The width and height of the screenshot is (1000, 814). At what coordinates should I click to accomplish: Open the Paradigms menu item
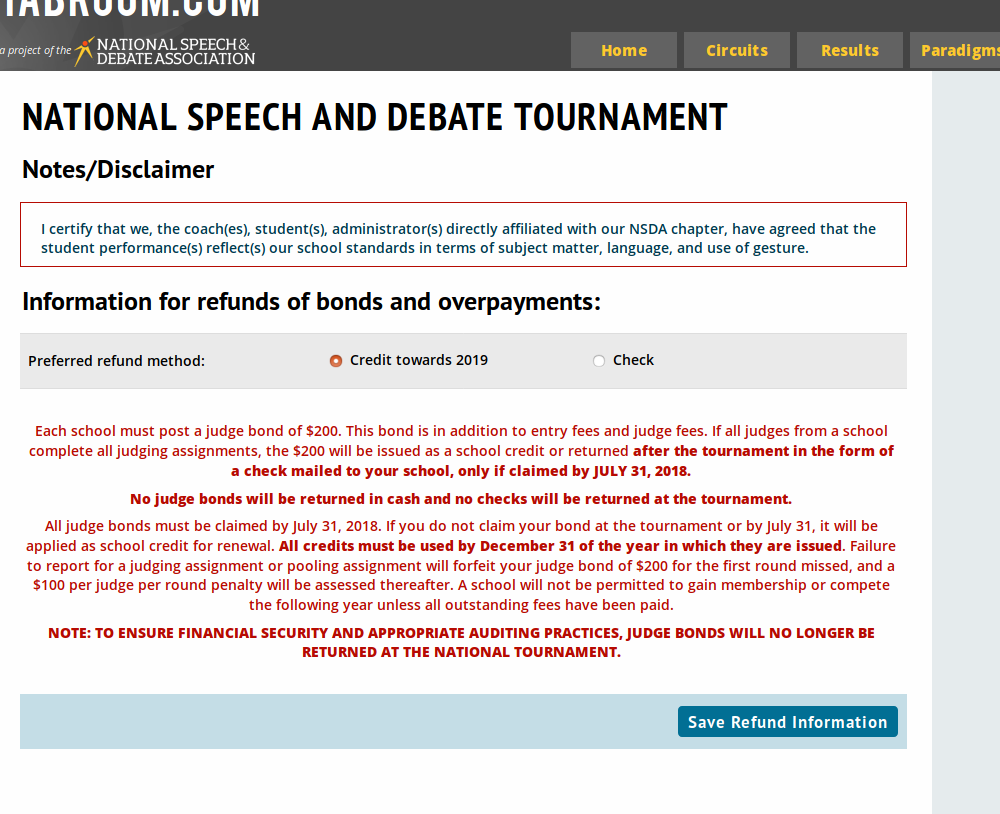coord(958,50)
